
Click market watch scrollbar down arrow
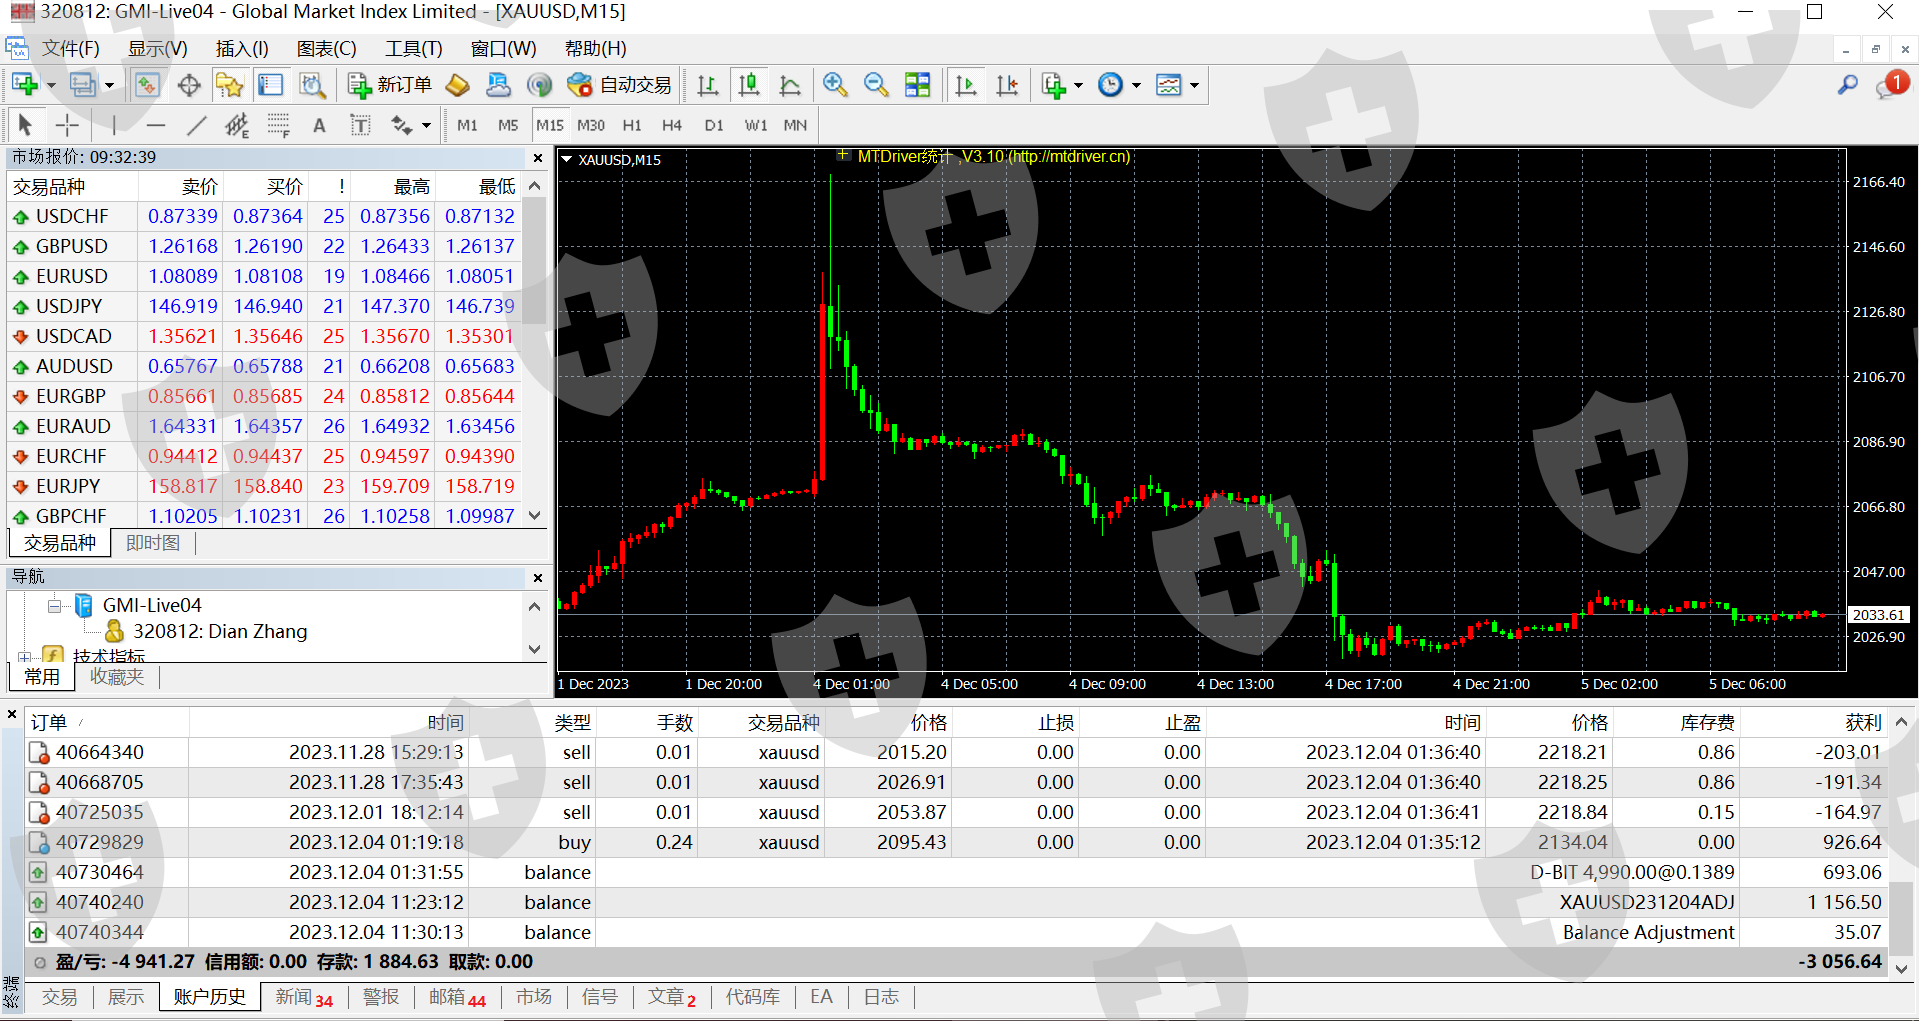(535, 516)
